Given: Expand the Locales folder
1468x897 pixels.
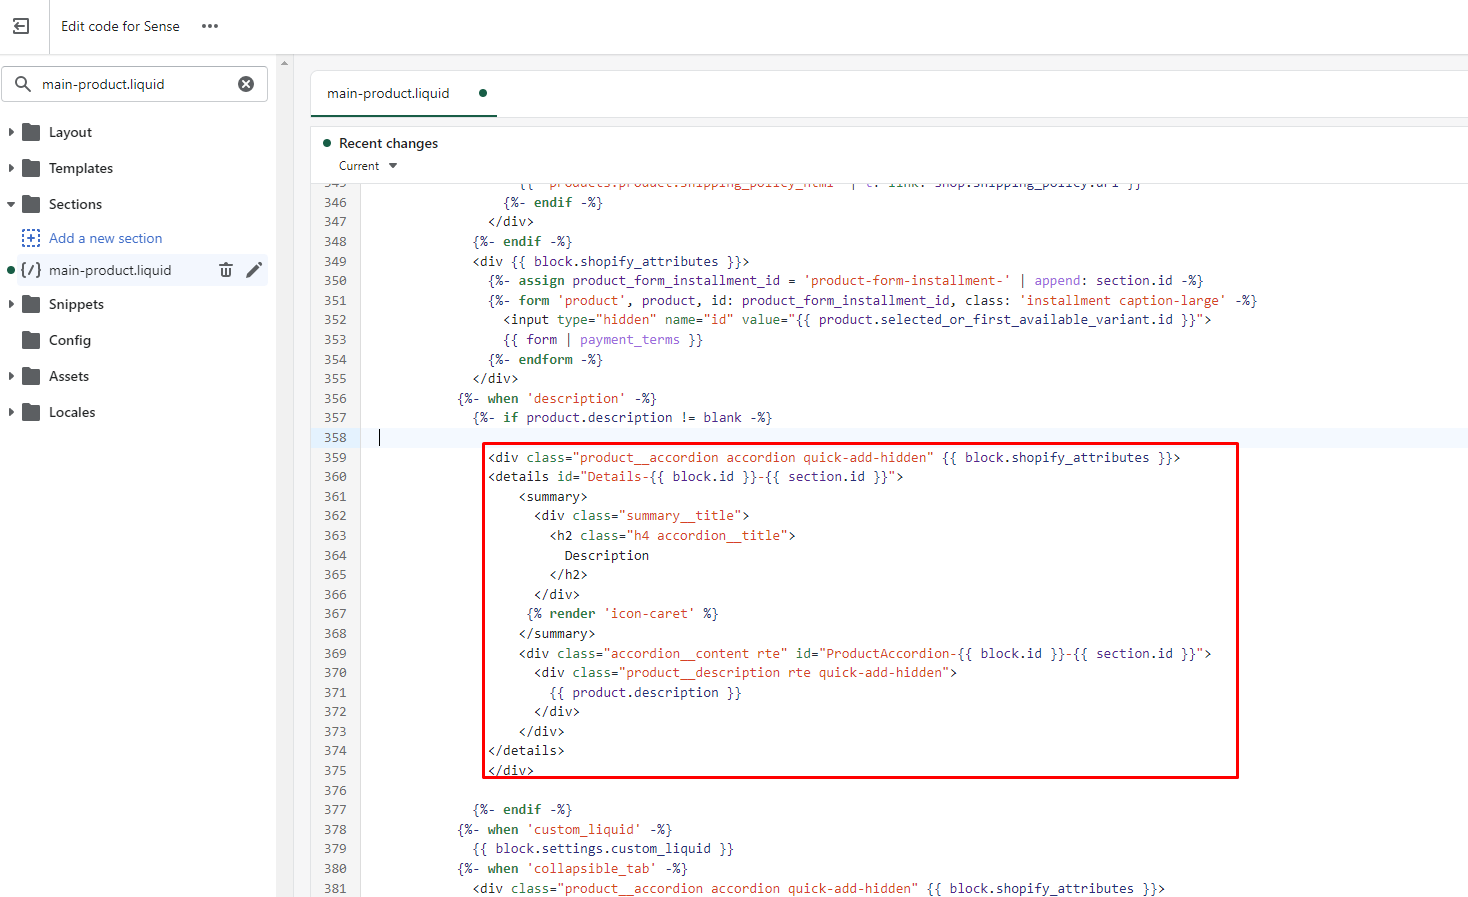Looking at the screenshot, I should (x=11, y=412).
